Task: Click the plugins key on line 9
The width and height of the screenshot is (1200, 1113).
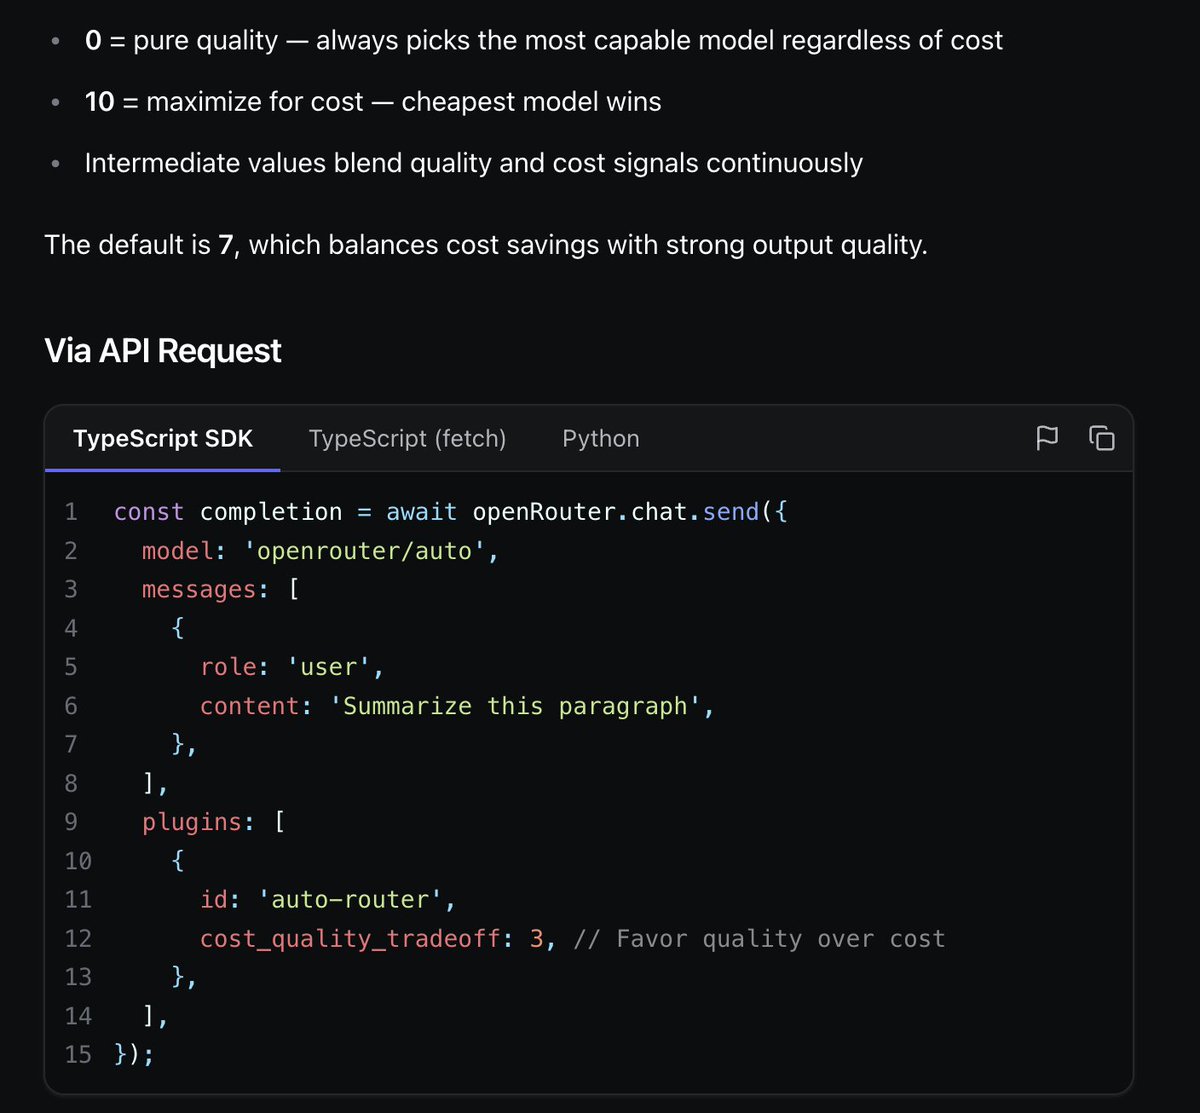Action: coord(192,822)
